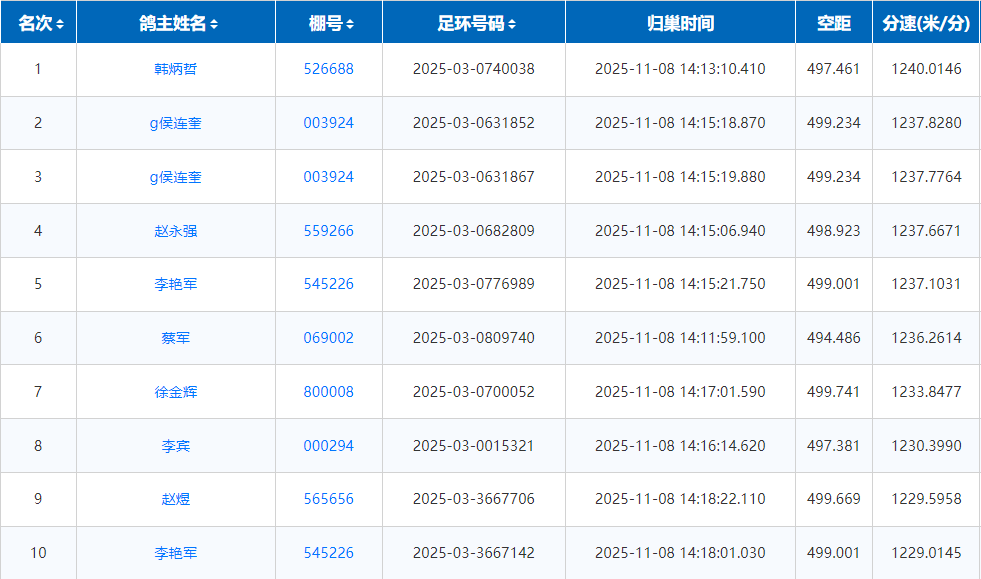Screen dimensions: 981x579
Task: Click ring number 2025-03-0740038 cell
Action: 473,69
